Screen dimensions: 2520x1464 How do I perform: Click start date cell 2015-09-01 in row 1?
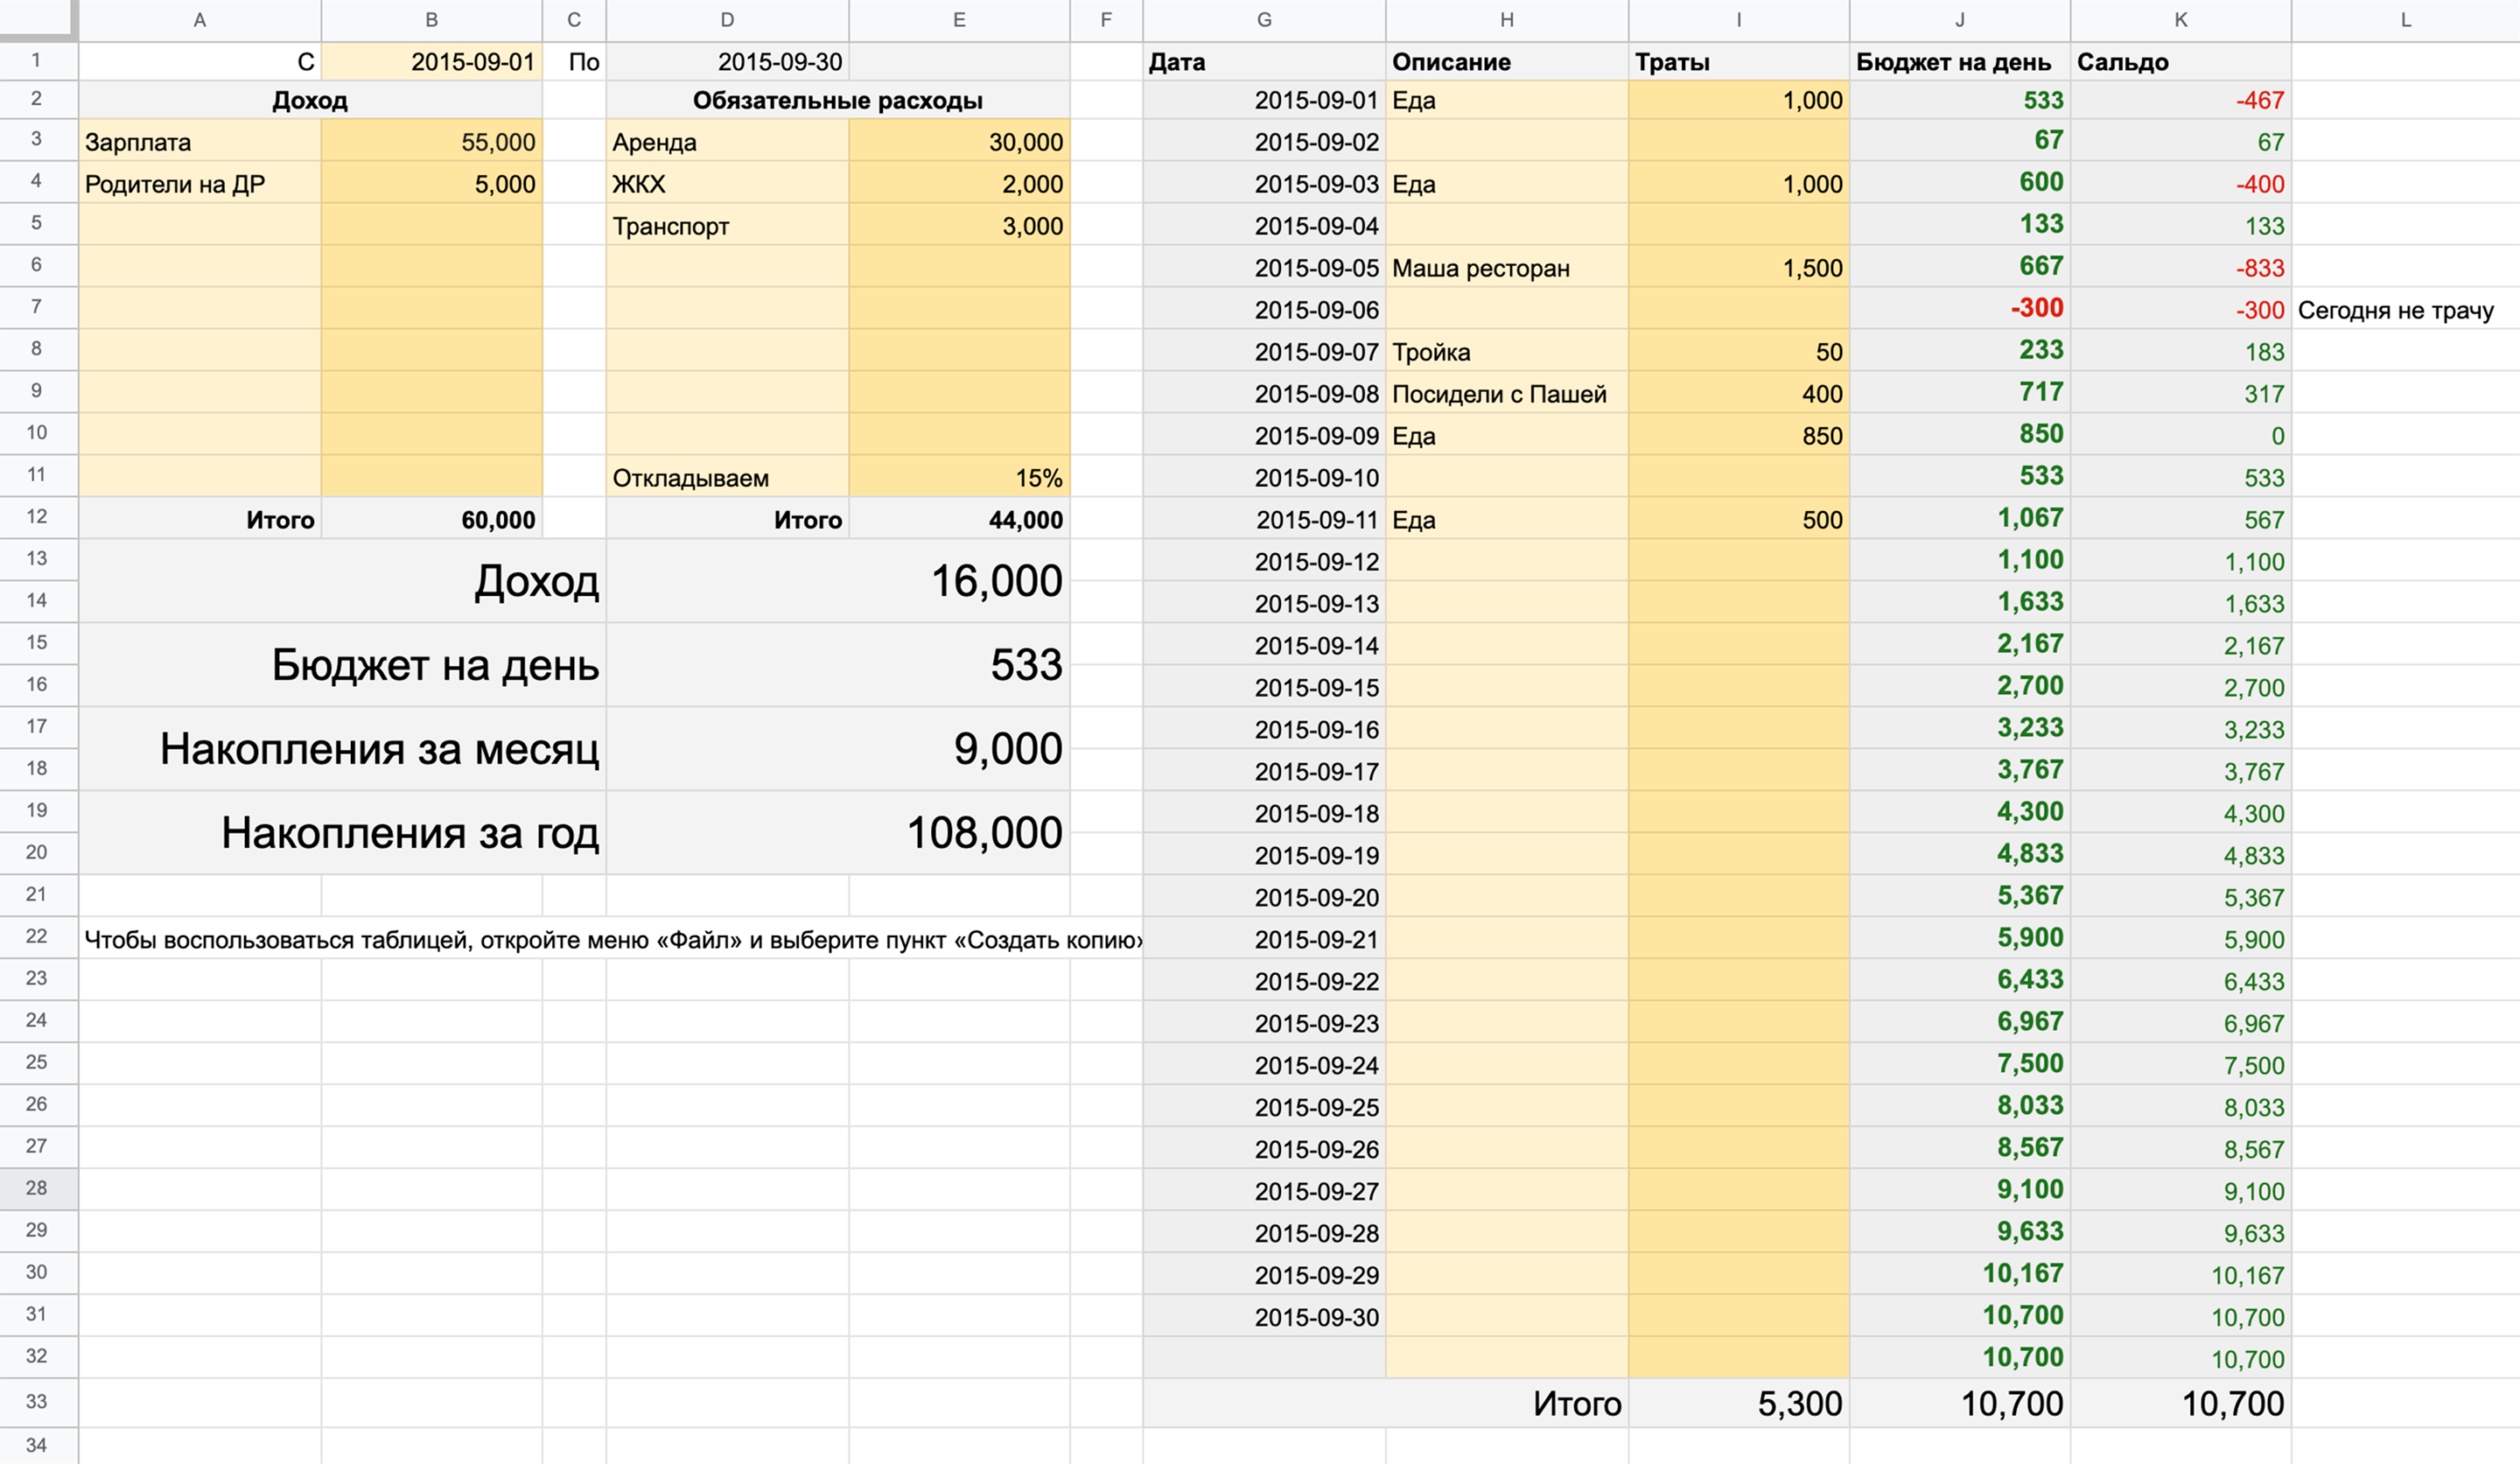coord(432,62)
